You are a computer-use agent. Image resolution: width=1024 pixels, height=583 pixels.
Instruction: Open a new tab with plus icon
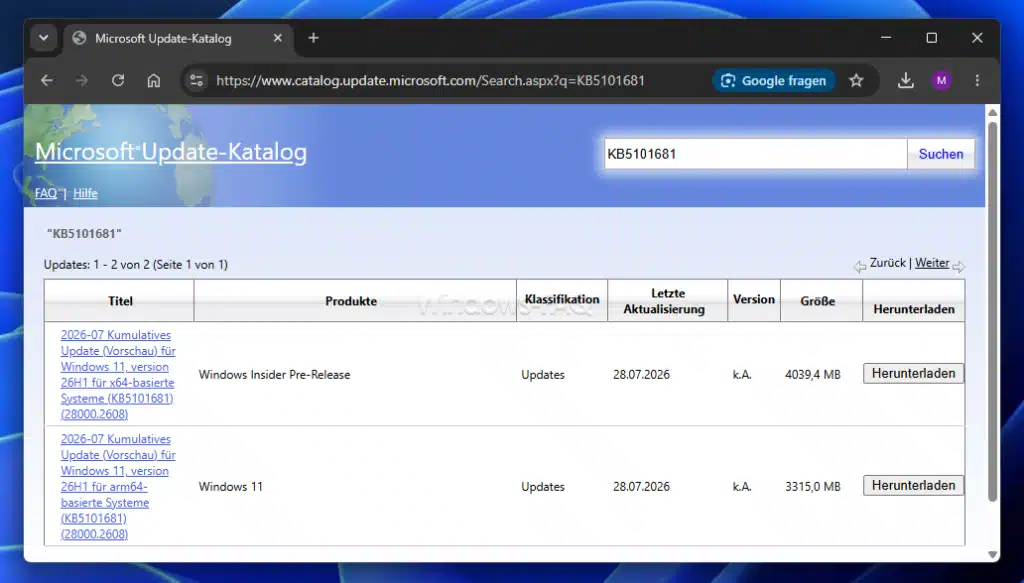point(313,38)
